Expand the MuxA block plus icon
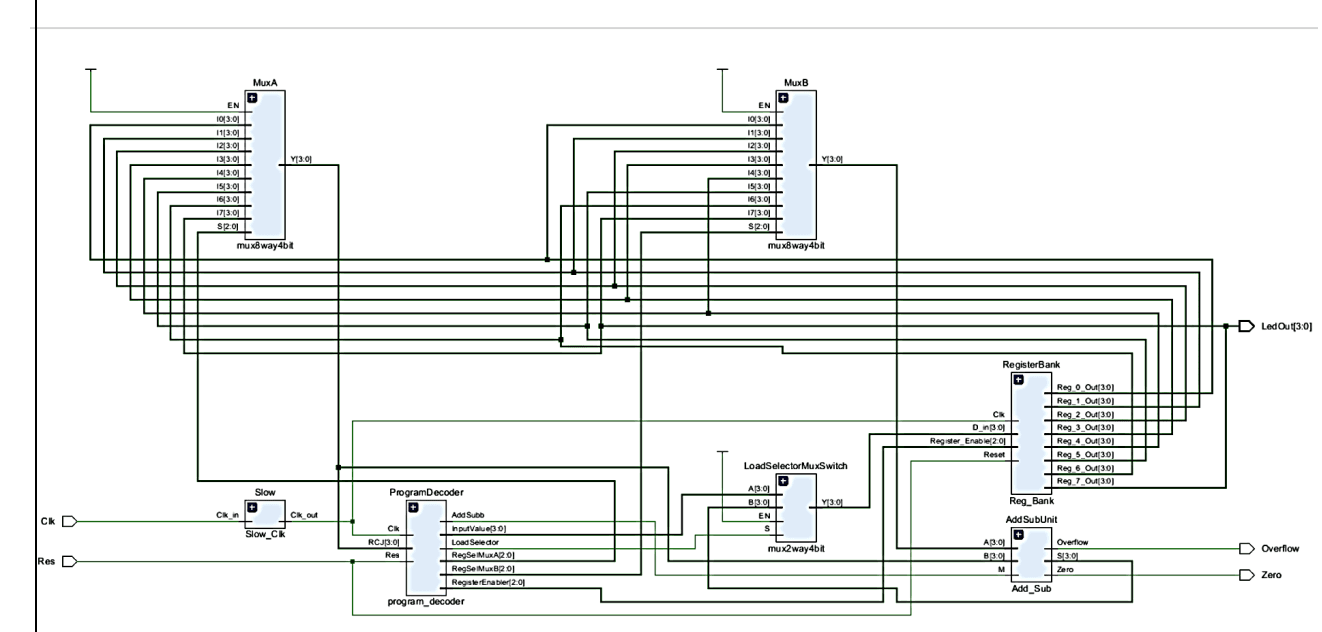Screen dimensions: 1322x632 click(253, 97)
